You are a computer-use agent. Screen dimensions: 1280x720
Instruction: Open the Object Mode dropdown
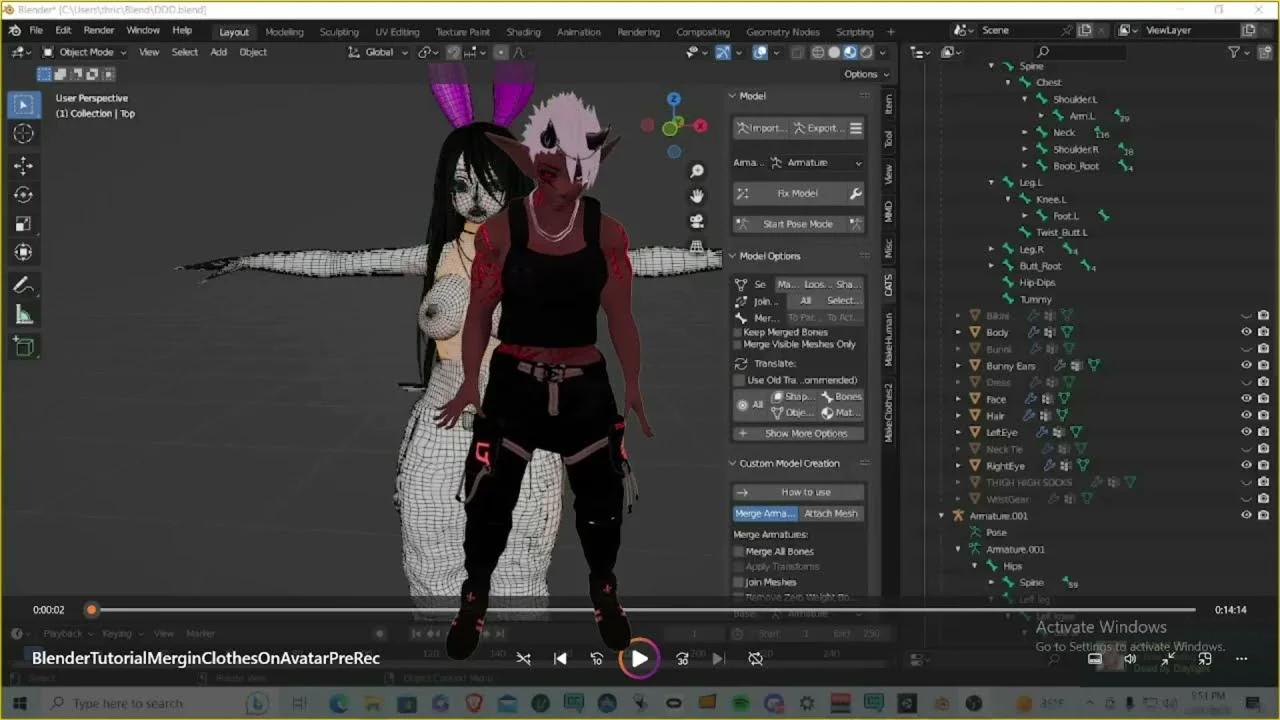(x=85, y=52)
